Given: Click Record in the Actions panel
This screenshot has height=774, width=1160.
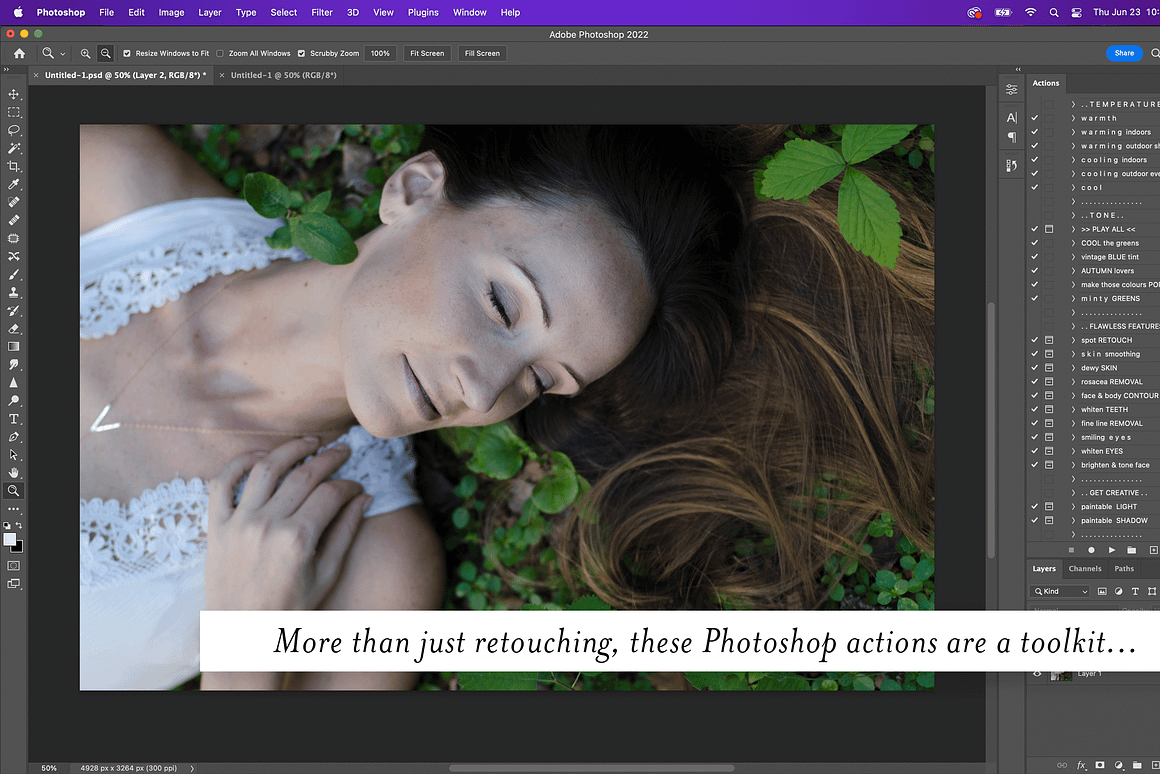Looking at the screenshot, I should [x=1091, y=550].
